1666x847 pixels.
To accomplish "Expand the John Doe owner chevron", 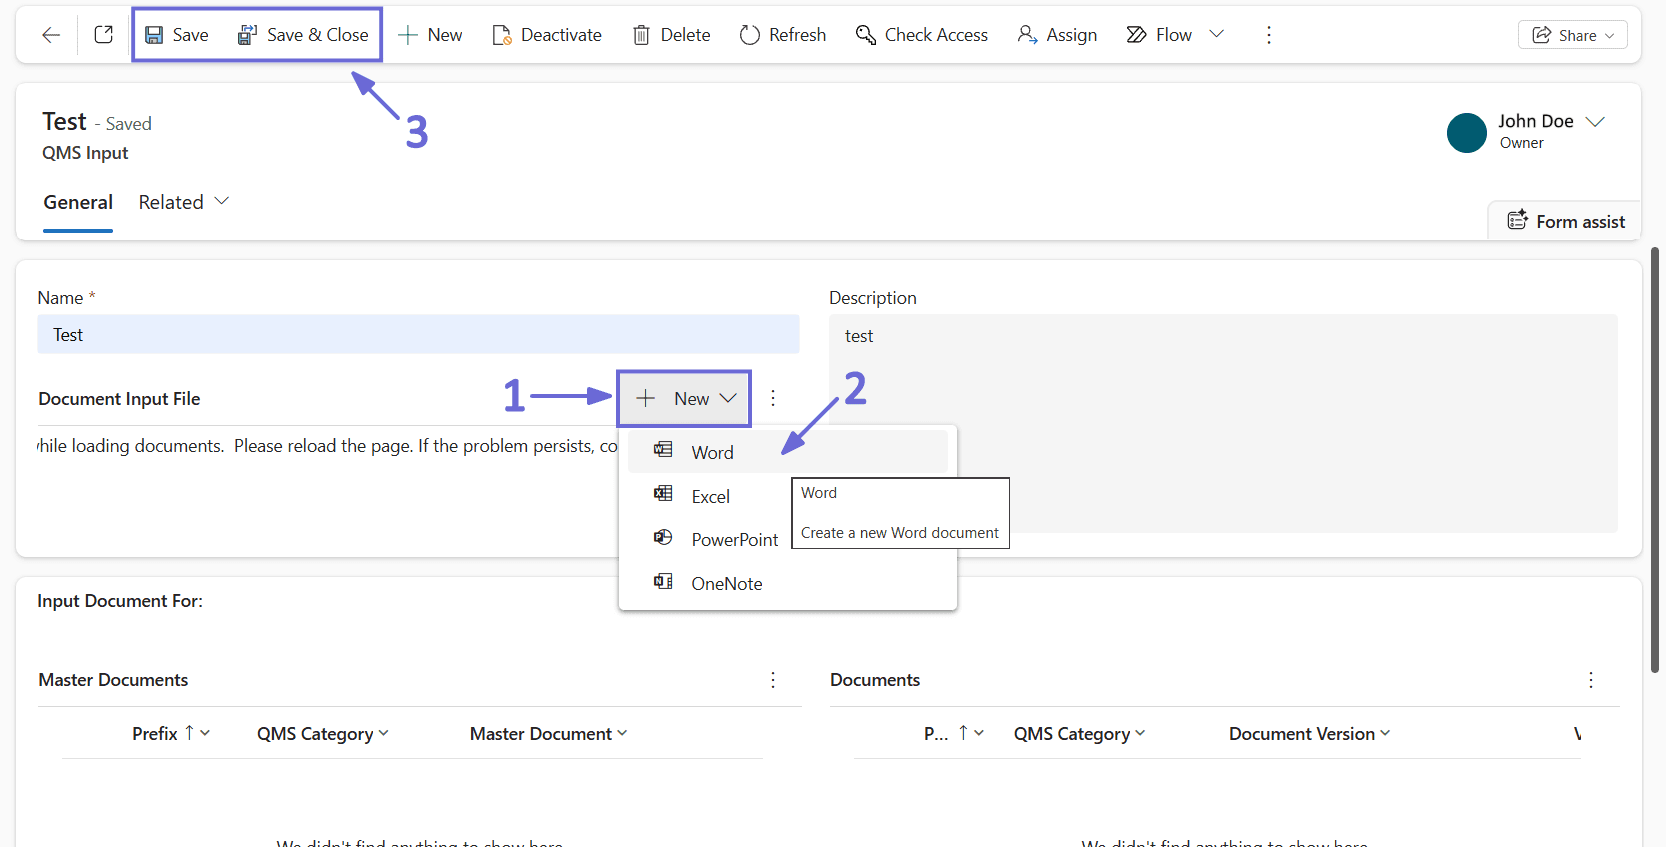I will [x=1595, y=121].
